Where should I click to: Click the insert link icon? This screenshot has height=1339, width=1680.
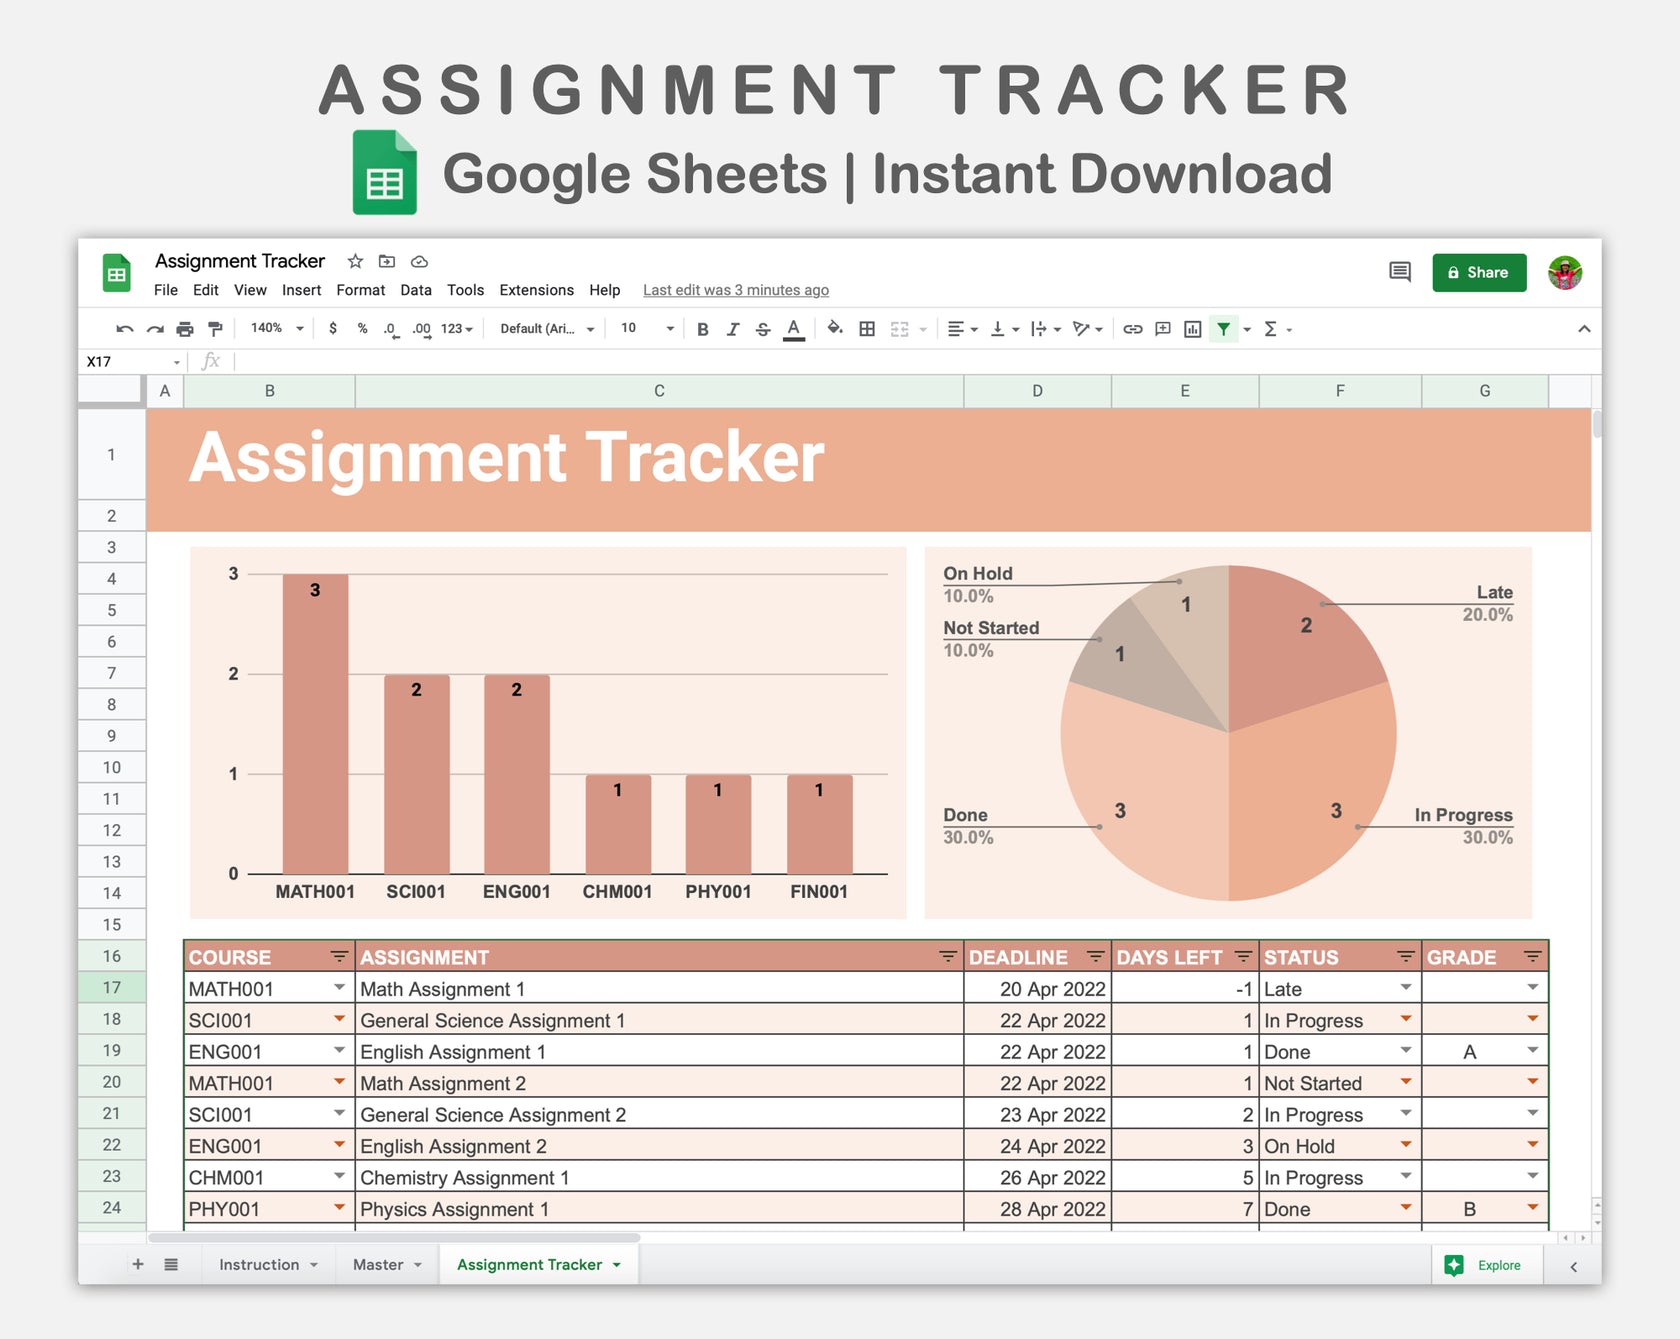1132,328
